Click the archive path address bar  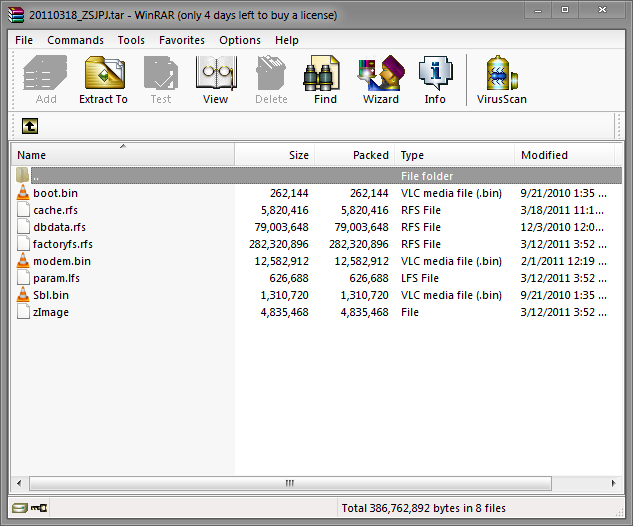point(330,126)
